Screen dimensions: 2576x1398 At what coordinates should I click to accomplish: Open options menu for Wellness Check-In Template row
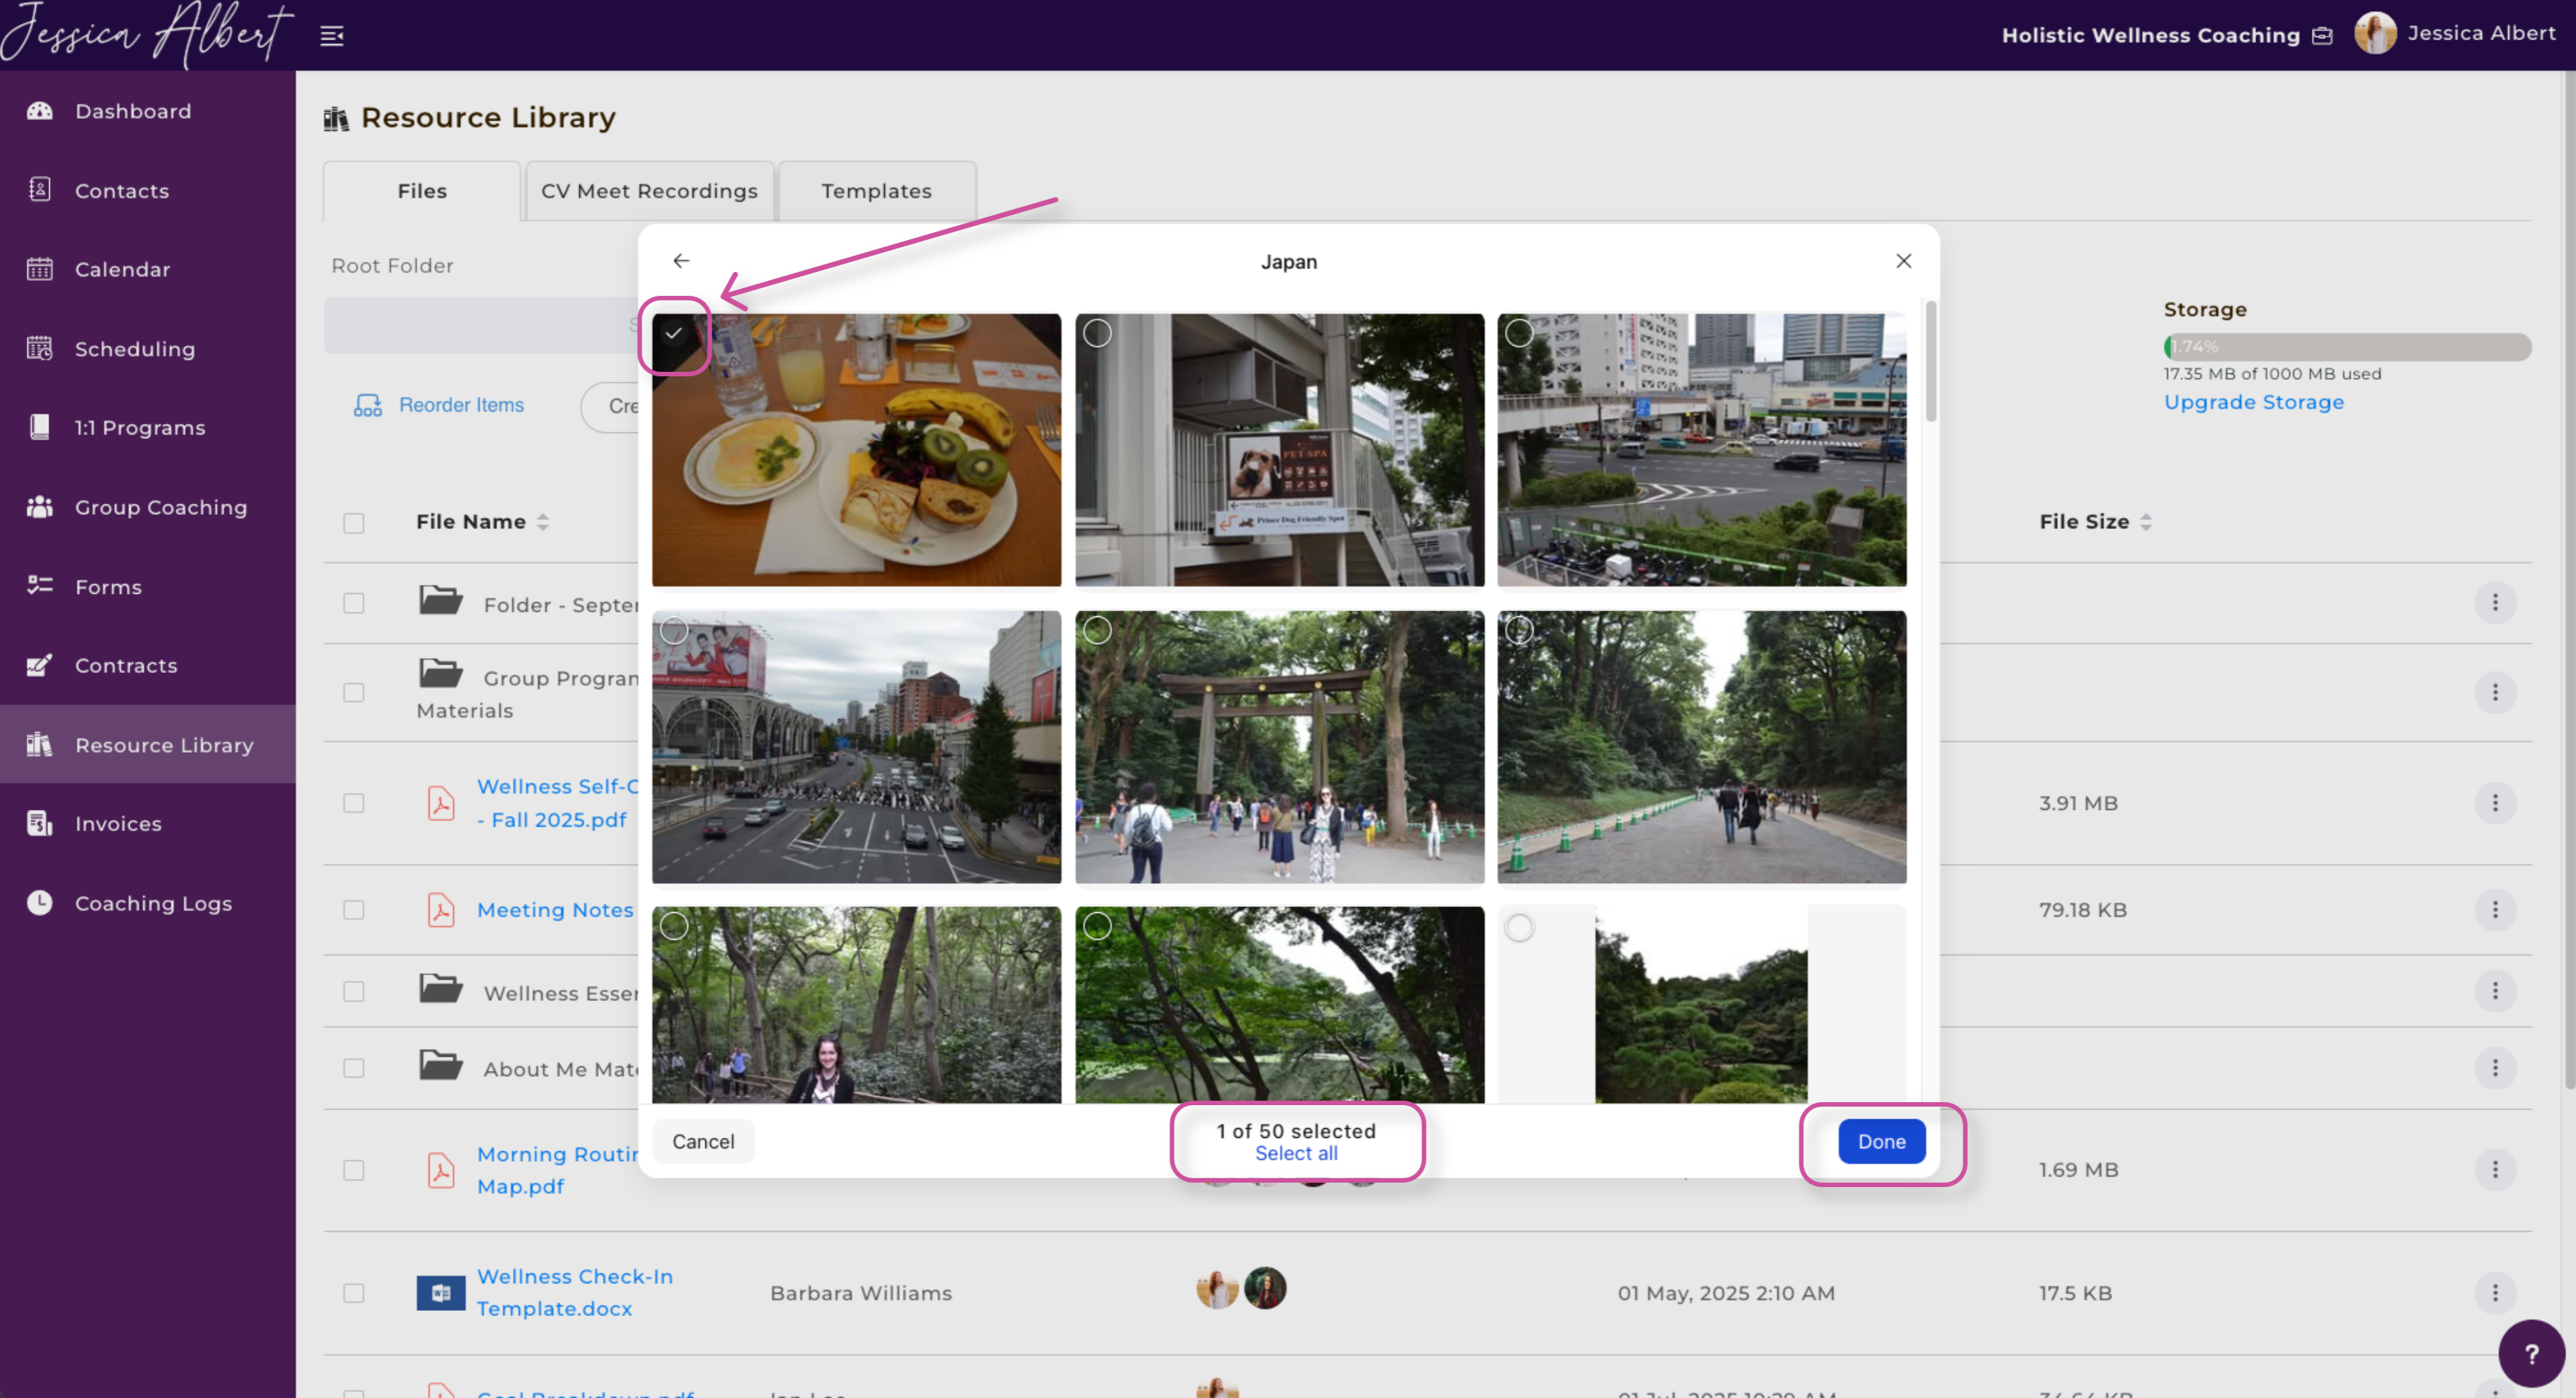tap(2494, 1293)
